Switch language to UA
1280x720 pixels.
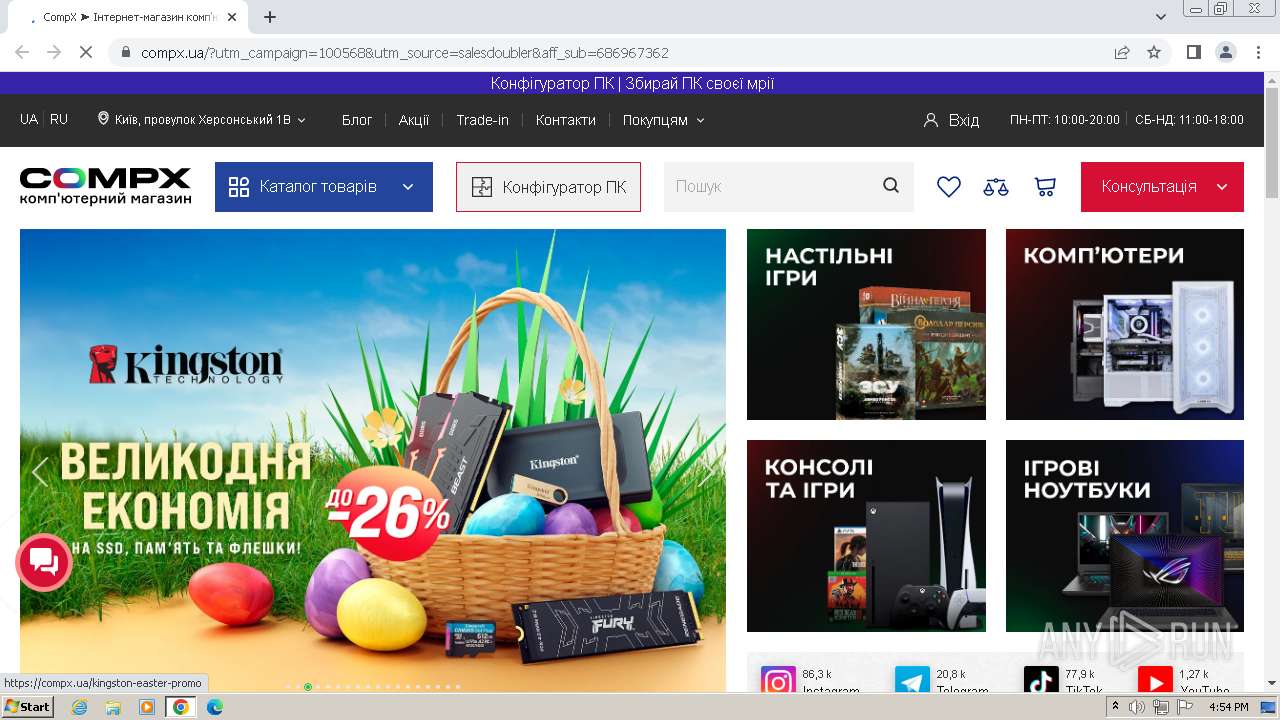(x=29, y=119)
